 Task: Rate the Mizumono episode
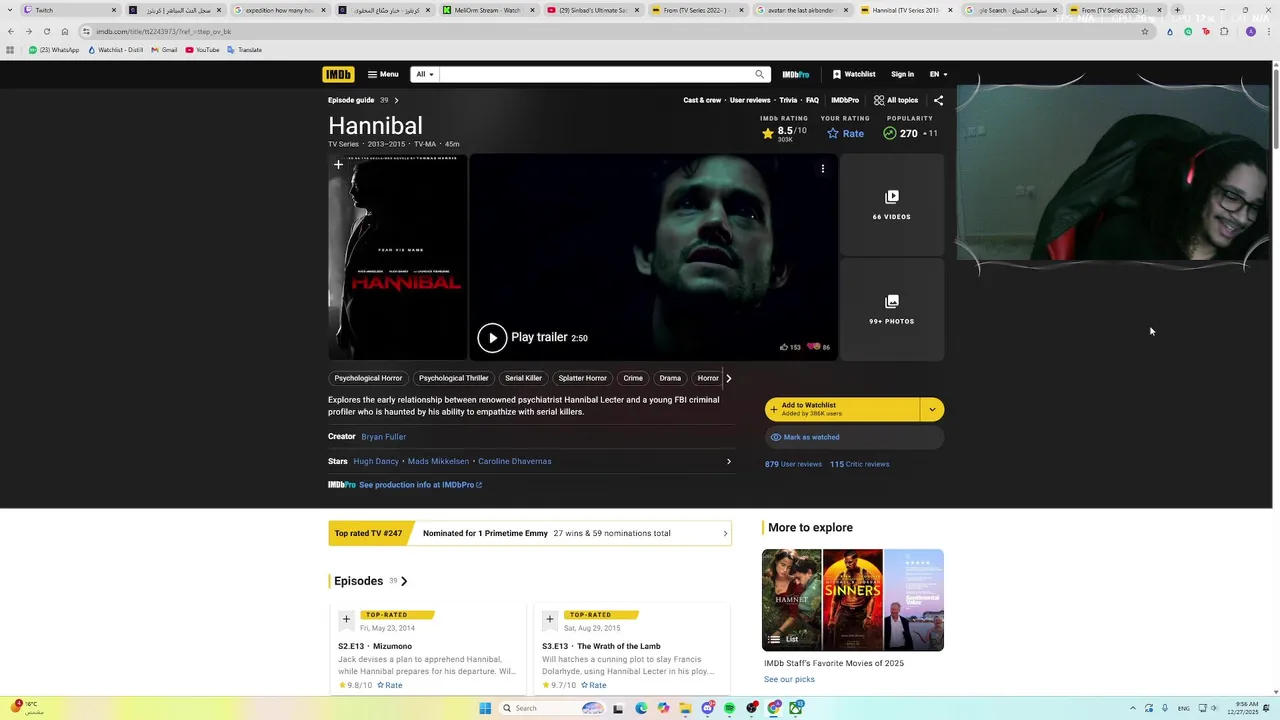(x=391, y=686)
